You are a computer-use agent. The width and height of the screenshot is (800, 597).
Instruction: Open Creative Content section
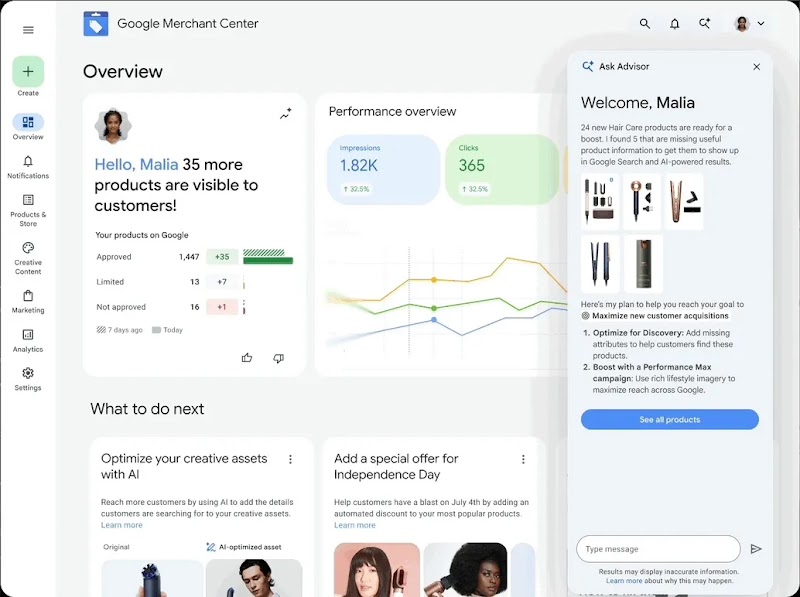28,259
